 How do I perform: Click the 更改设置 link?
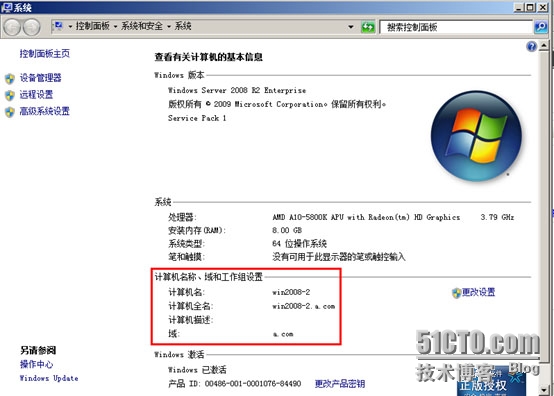478,292
